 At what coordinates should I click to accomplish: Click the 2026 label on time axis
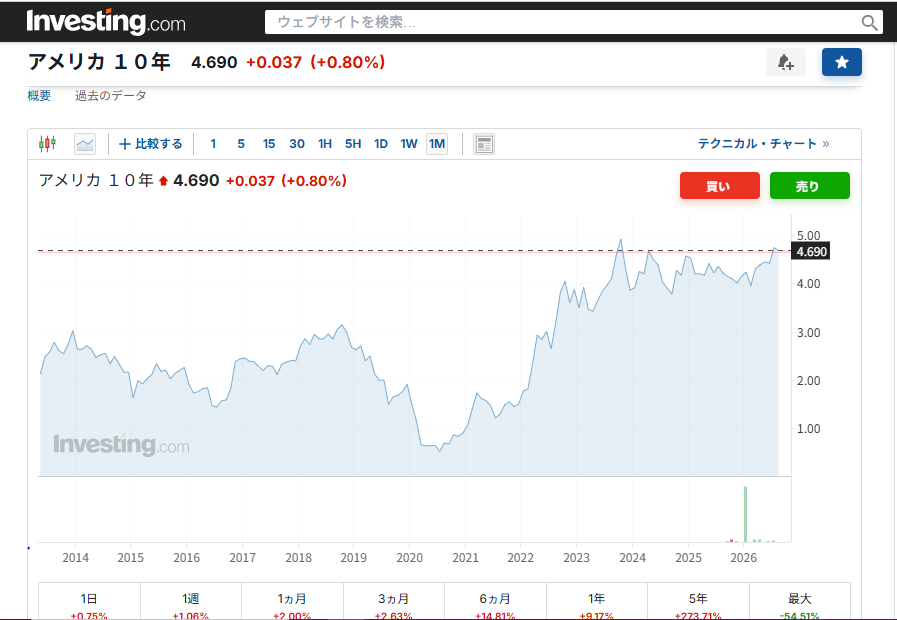[x=743, y=558]
